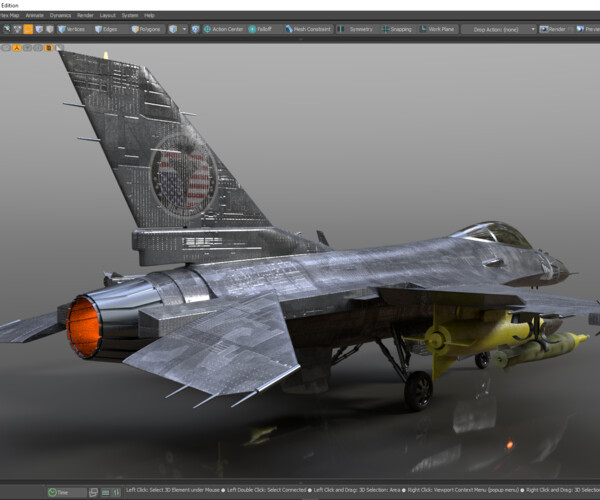600x500 pixels.
Task: Click first leftmost toolbar select icon
Action: [x=7, y=29]
